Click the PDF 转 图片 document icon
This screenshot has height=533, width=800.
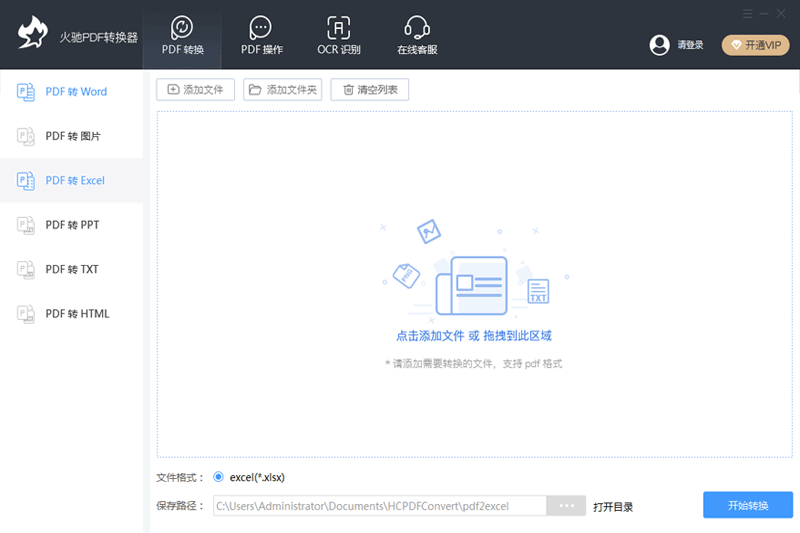[26, 136]
